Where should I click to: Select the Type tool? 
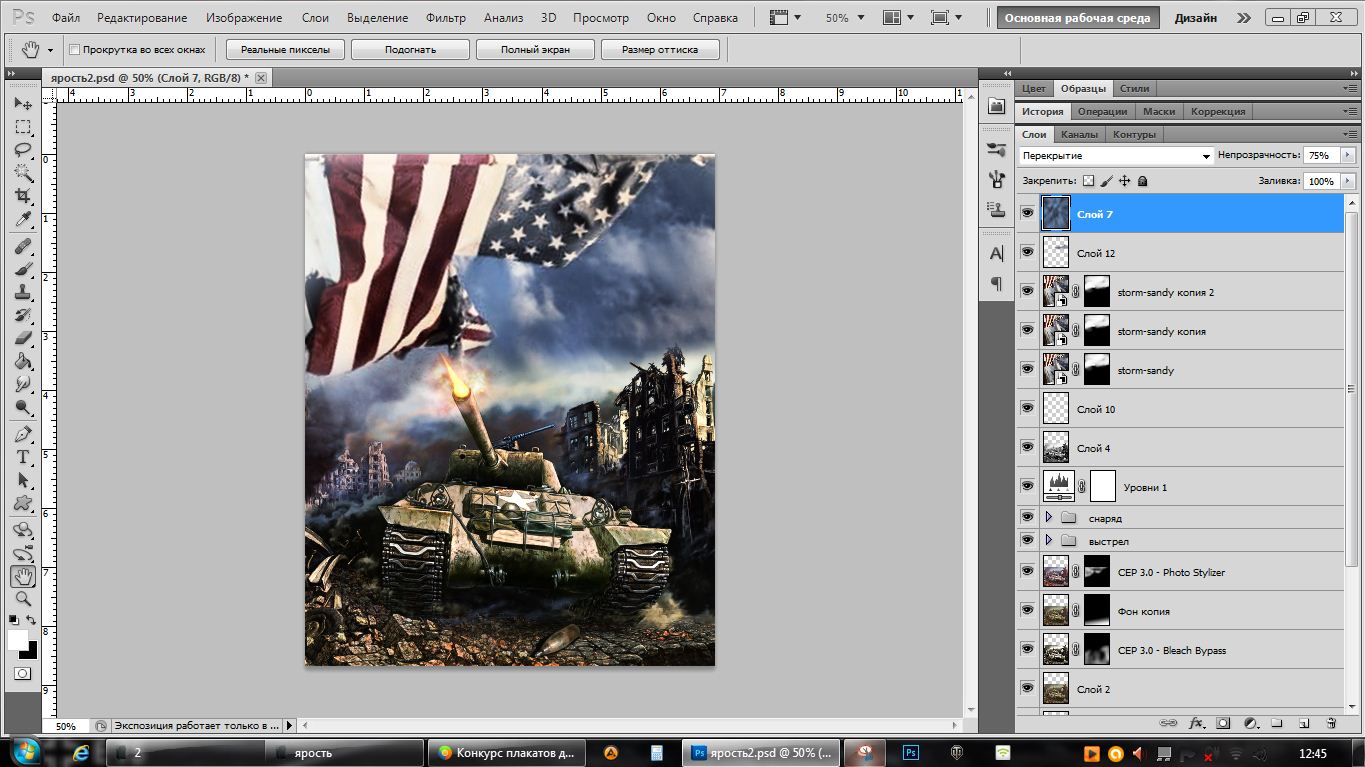click(23, 457)
